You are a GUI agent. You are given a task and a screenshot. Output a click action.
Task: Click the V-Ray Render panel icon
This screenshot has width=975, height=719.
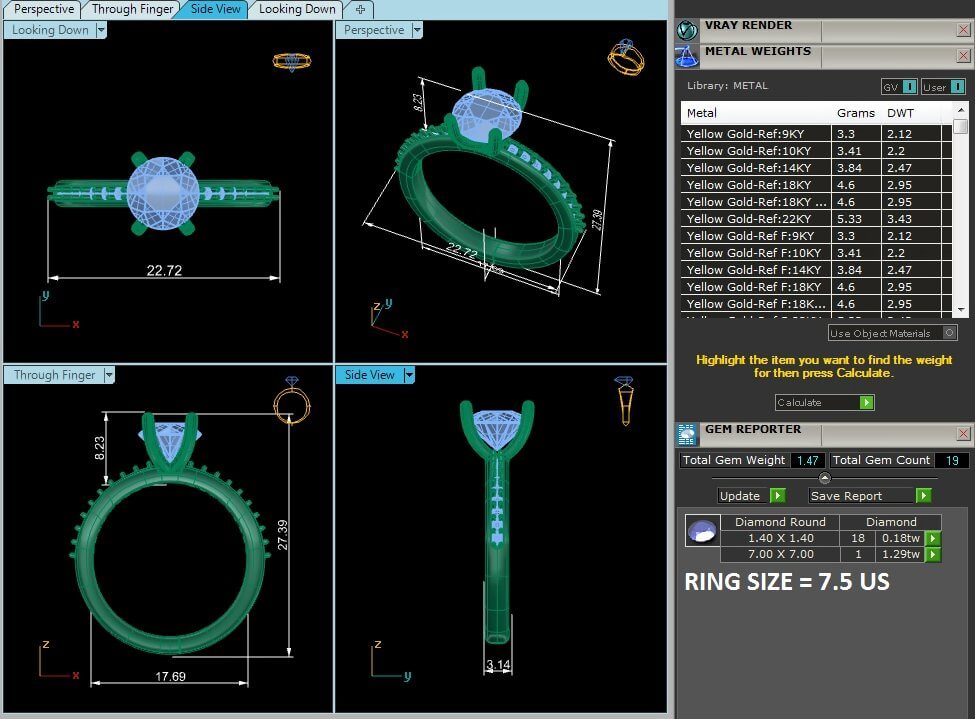(x=687, y=30)
